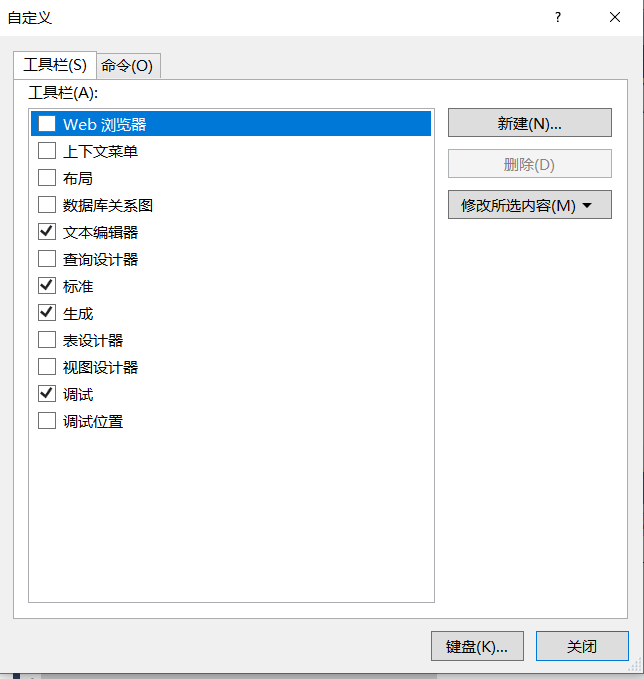
Task: Check the 视图设计器 checkbox
Action: coord(47,367)
